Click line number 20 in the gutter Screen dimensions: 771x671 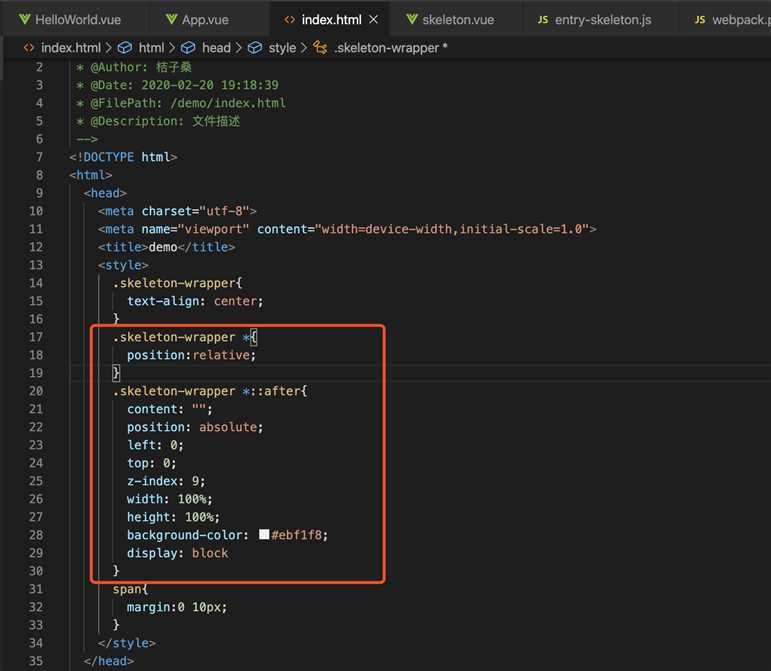tap(36, 391)
